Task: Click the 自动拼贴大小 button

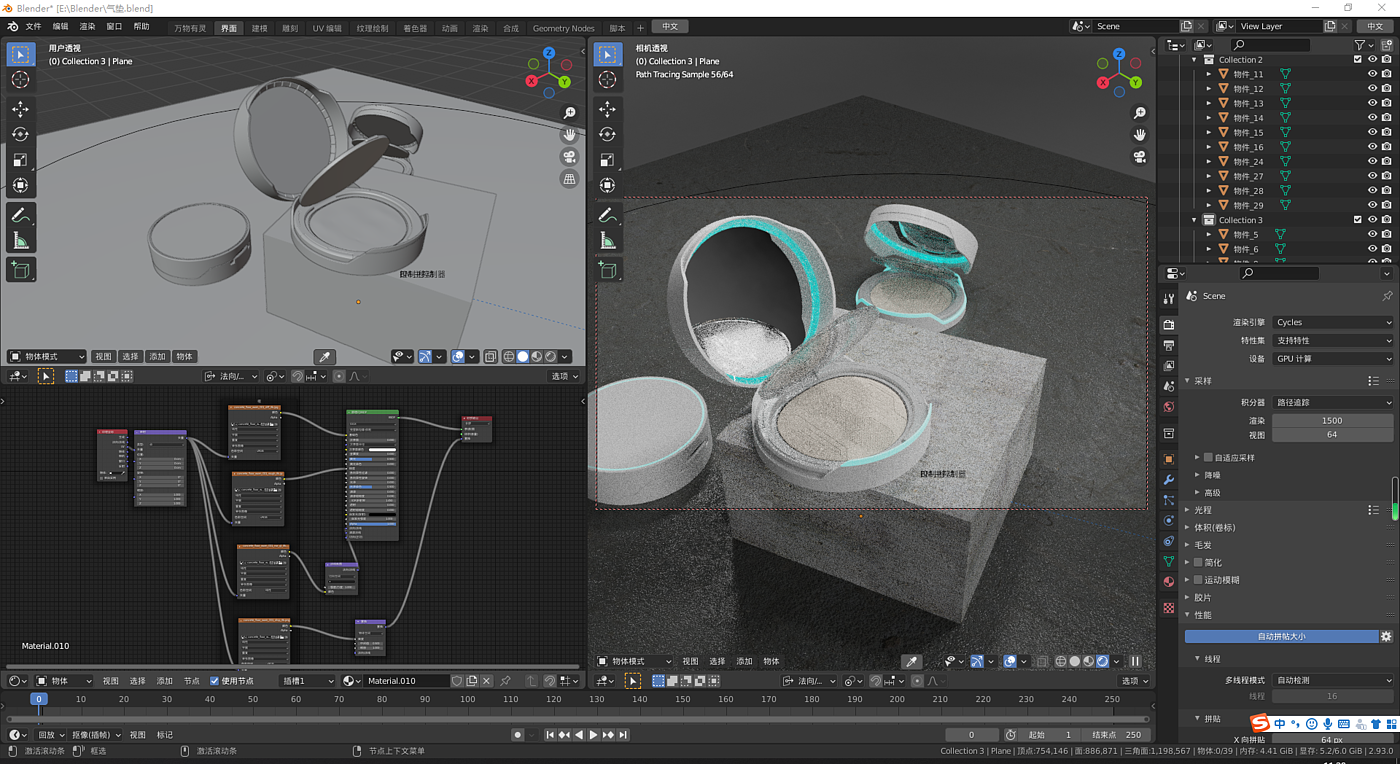Action: coord(1281,636)
